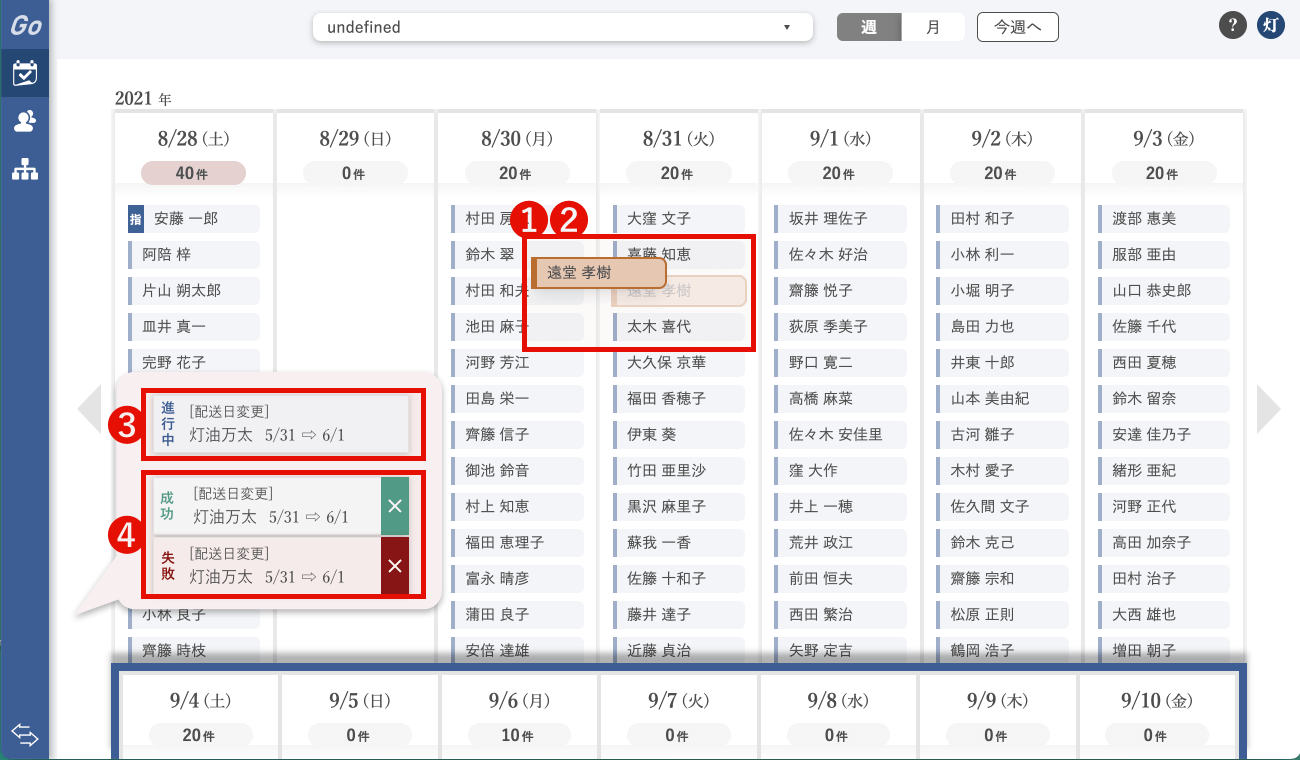
Task: Select 近藤 貞治 entry
Action: 679,651
